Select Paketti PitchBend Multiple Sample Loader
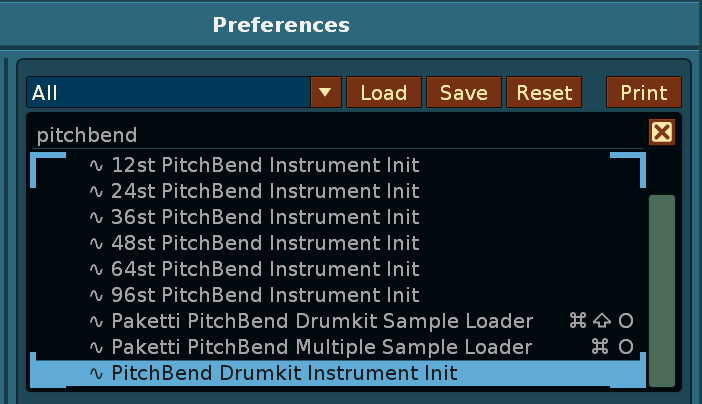 (x=322, y=347)
